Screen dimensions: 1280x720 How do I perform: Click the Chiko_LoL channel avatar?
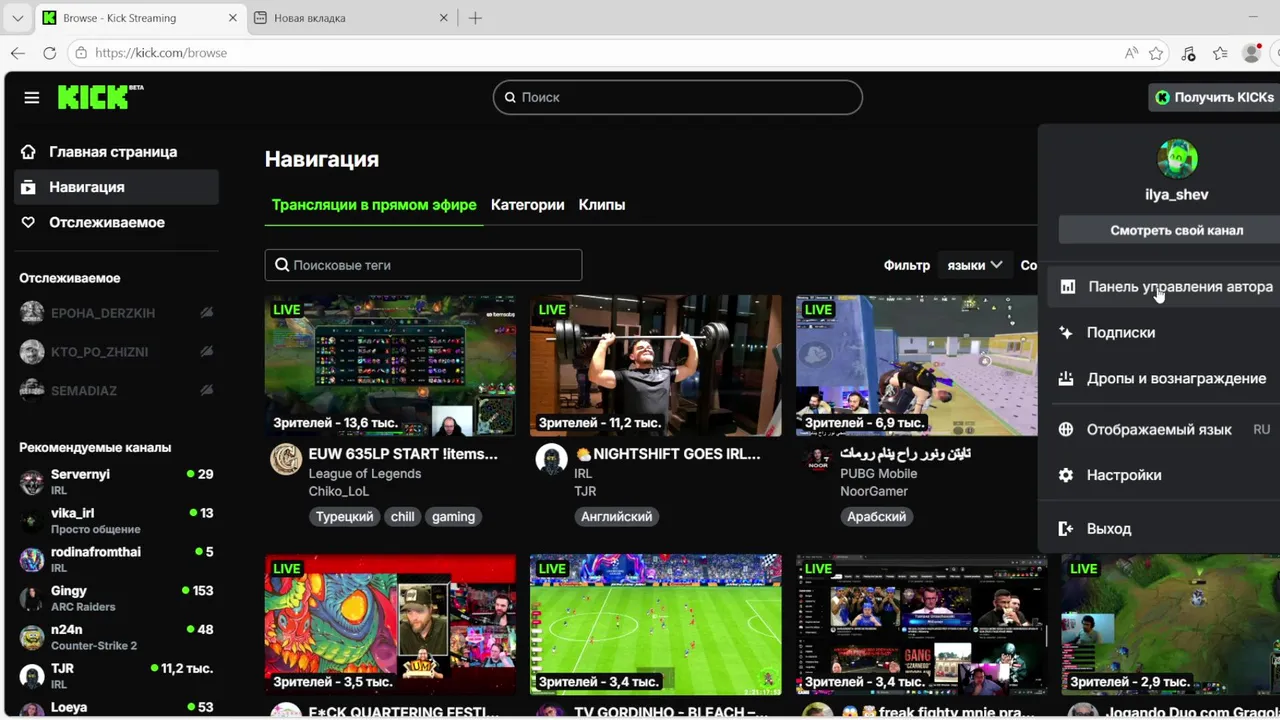pyautogui.click(x=286, y=459)
